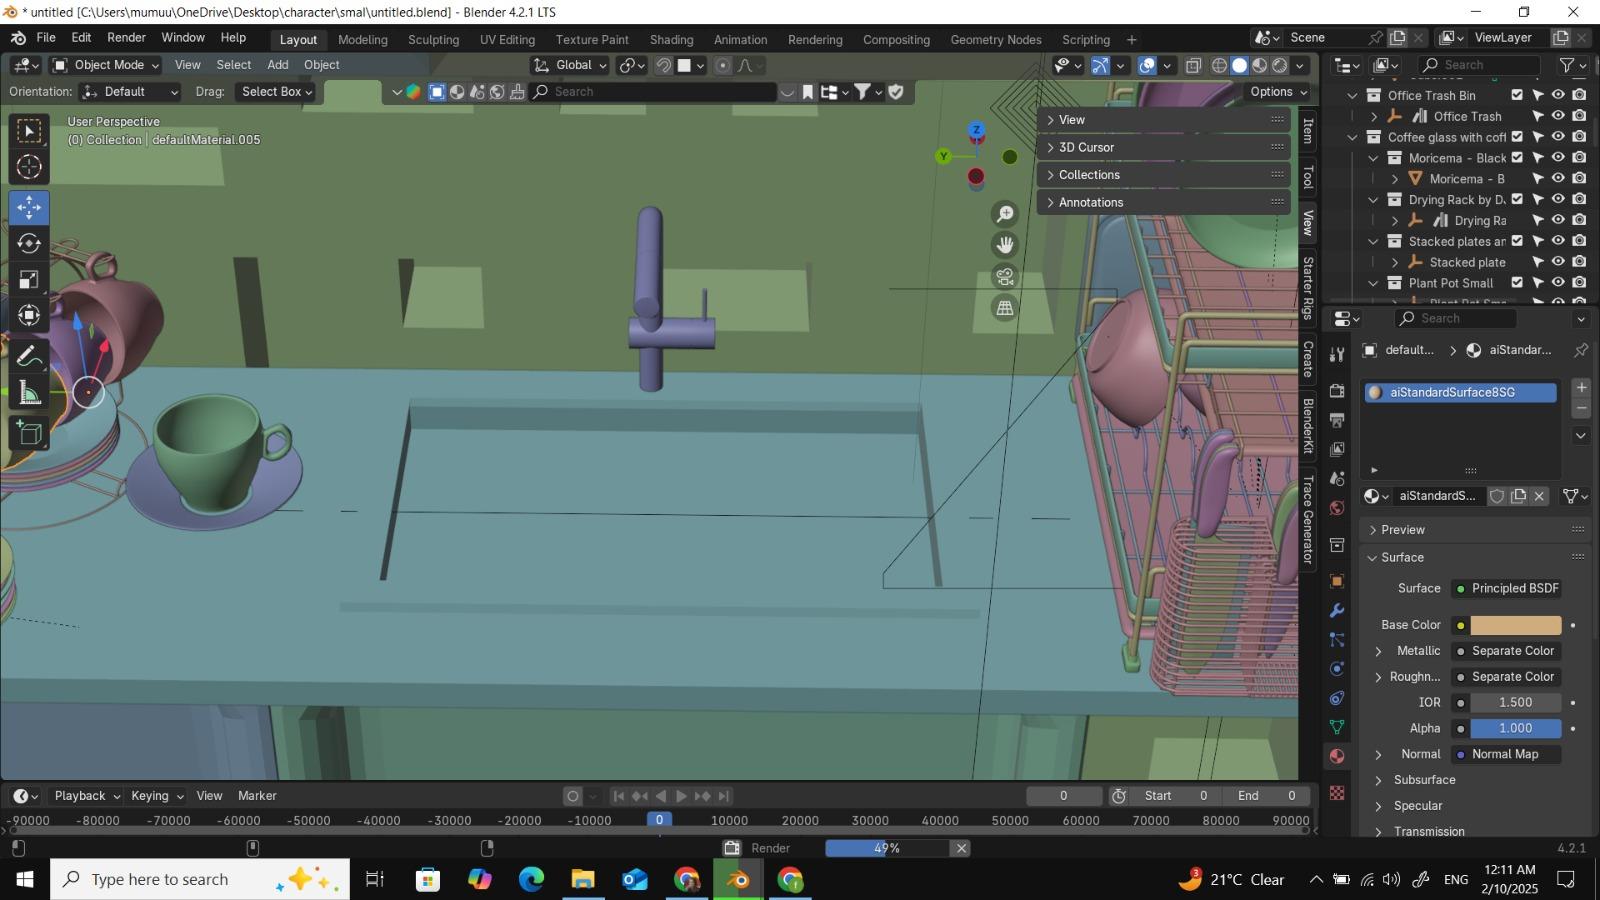Activate the Rotate tool
The height and width of the screenshot is (900, 1600).
(29, 244)
